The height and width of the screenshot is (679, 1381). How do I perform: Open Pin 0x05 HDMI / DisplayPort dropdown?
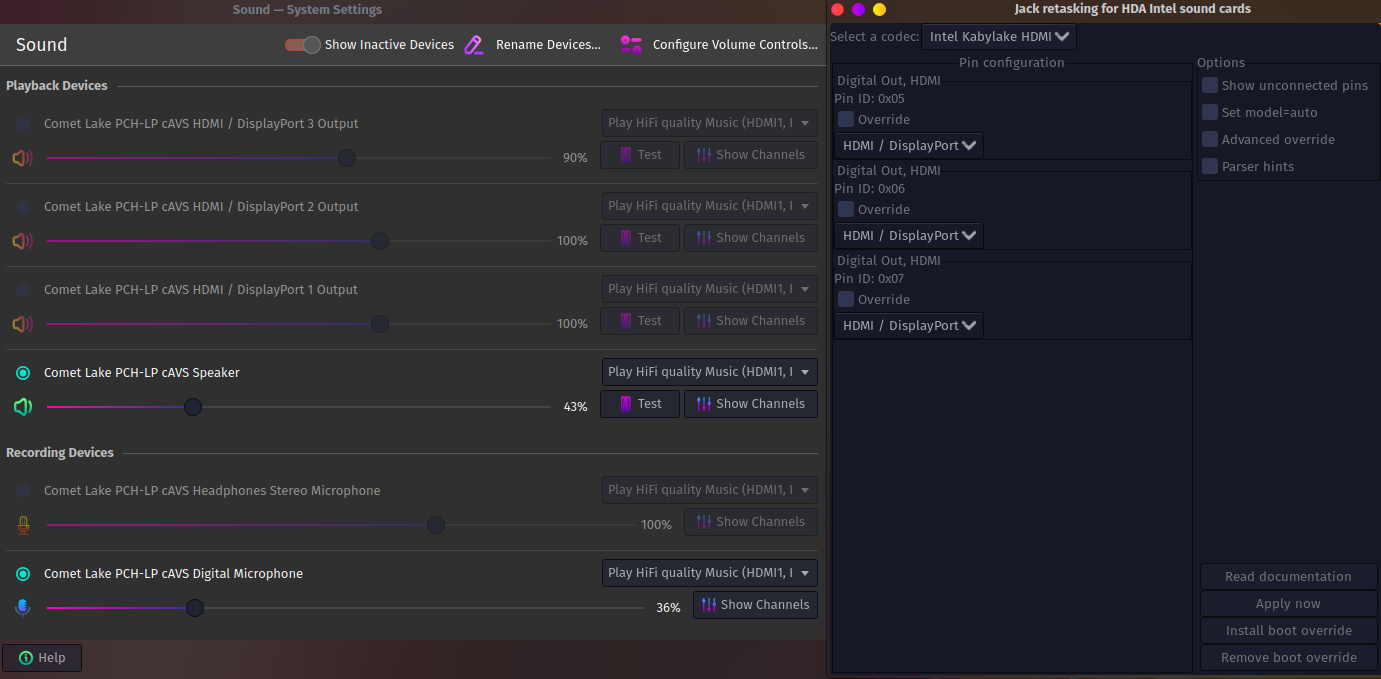pyautogui.click(x=909, y=146)
